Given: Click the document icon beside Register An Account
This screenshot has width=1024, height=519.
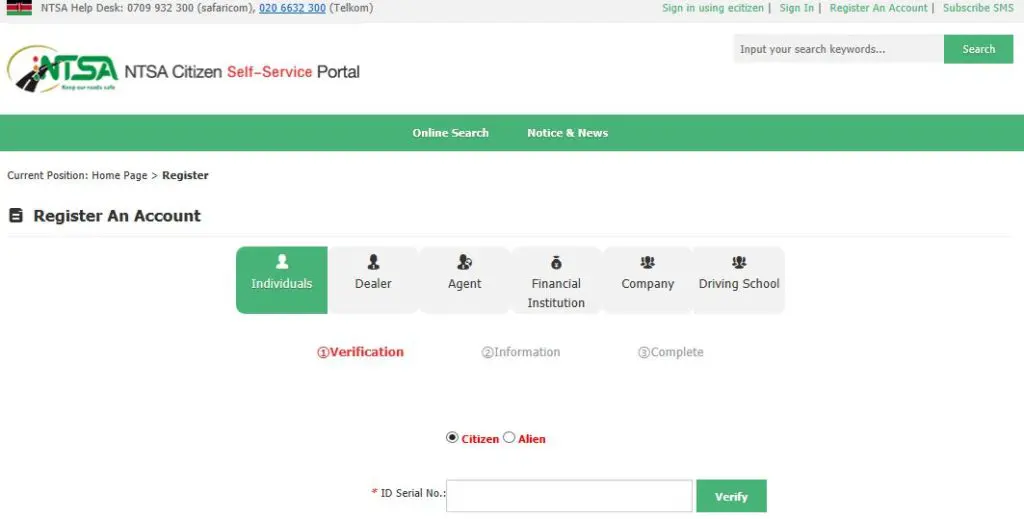Looking at the screenshot, I should coord(16,215).
